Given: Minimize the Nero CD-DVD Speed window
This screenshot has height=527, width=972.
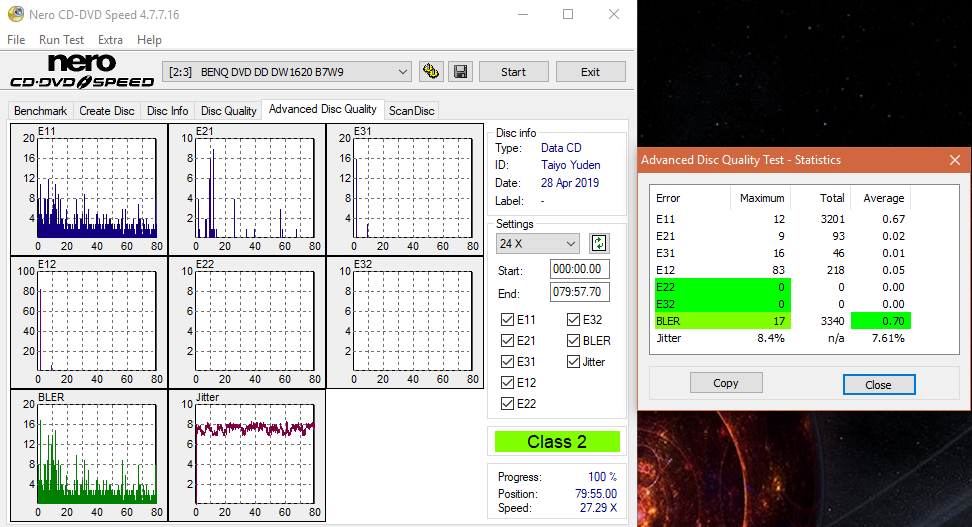Looking at the screenshot, I should point(523,14).
